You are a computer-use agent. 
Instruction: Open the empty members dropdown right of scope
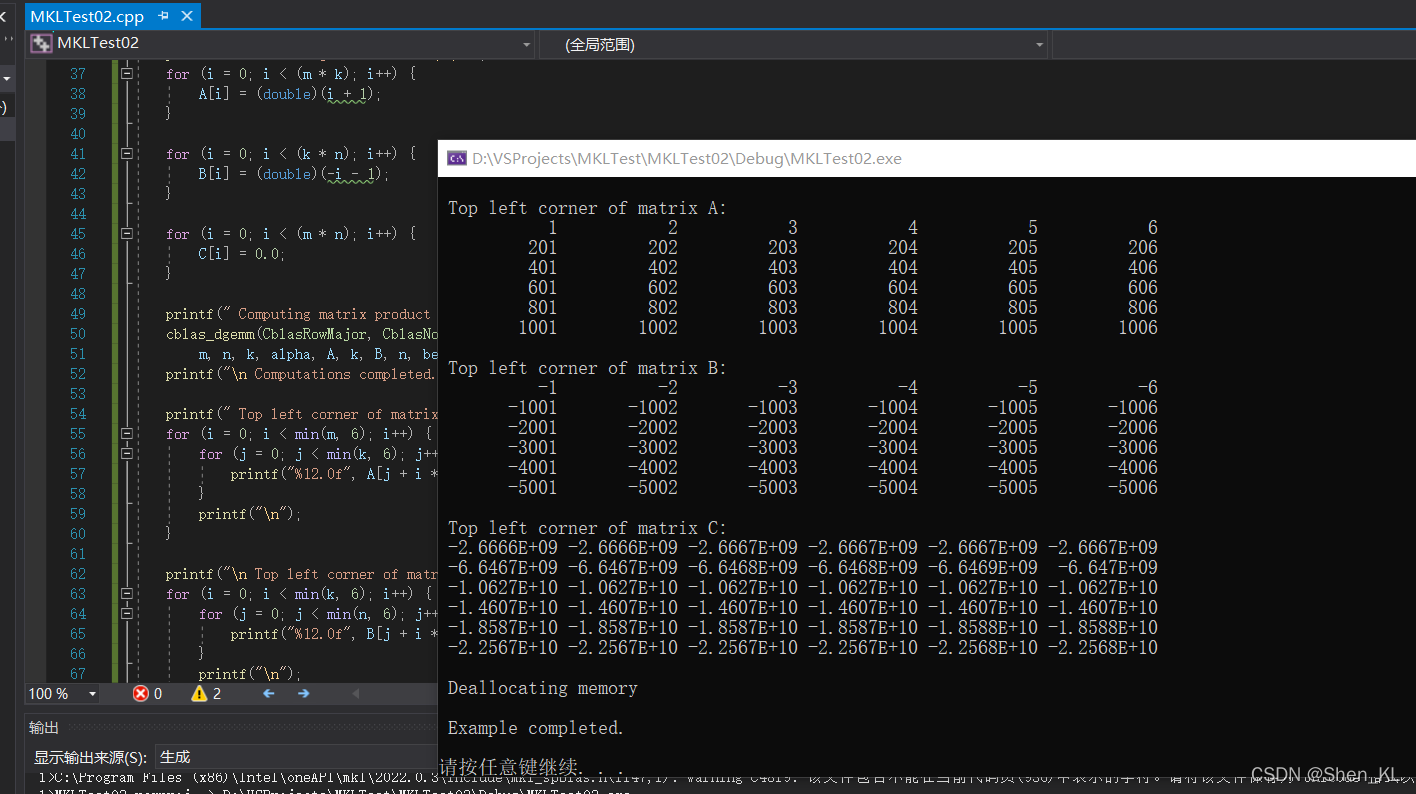1234,45
